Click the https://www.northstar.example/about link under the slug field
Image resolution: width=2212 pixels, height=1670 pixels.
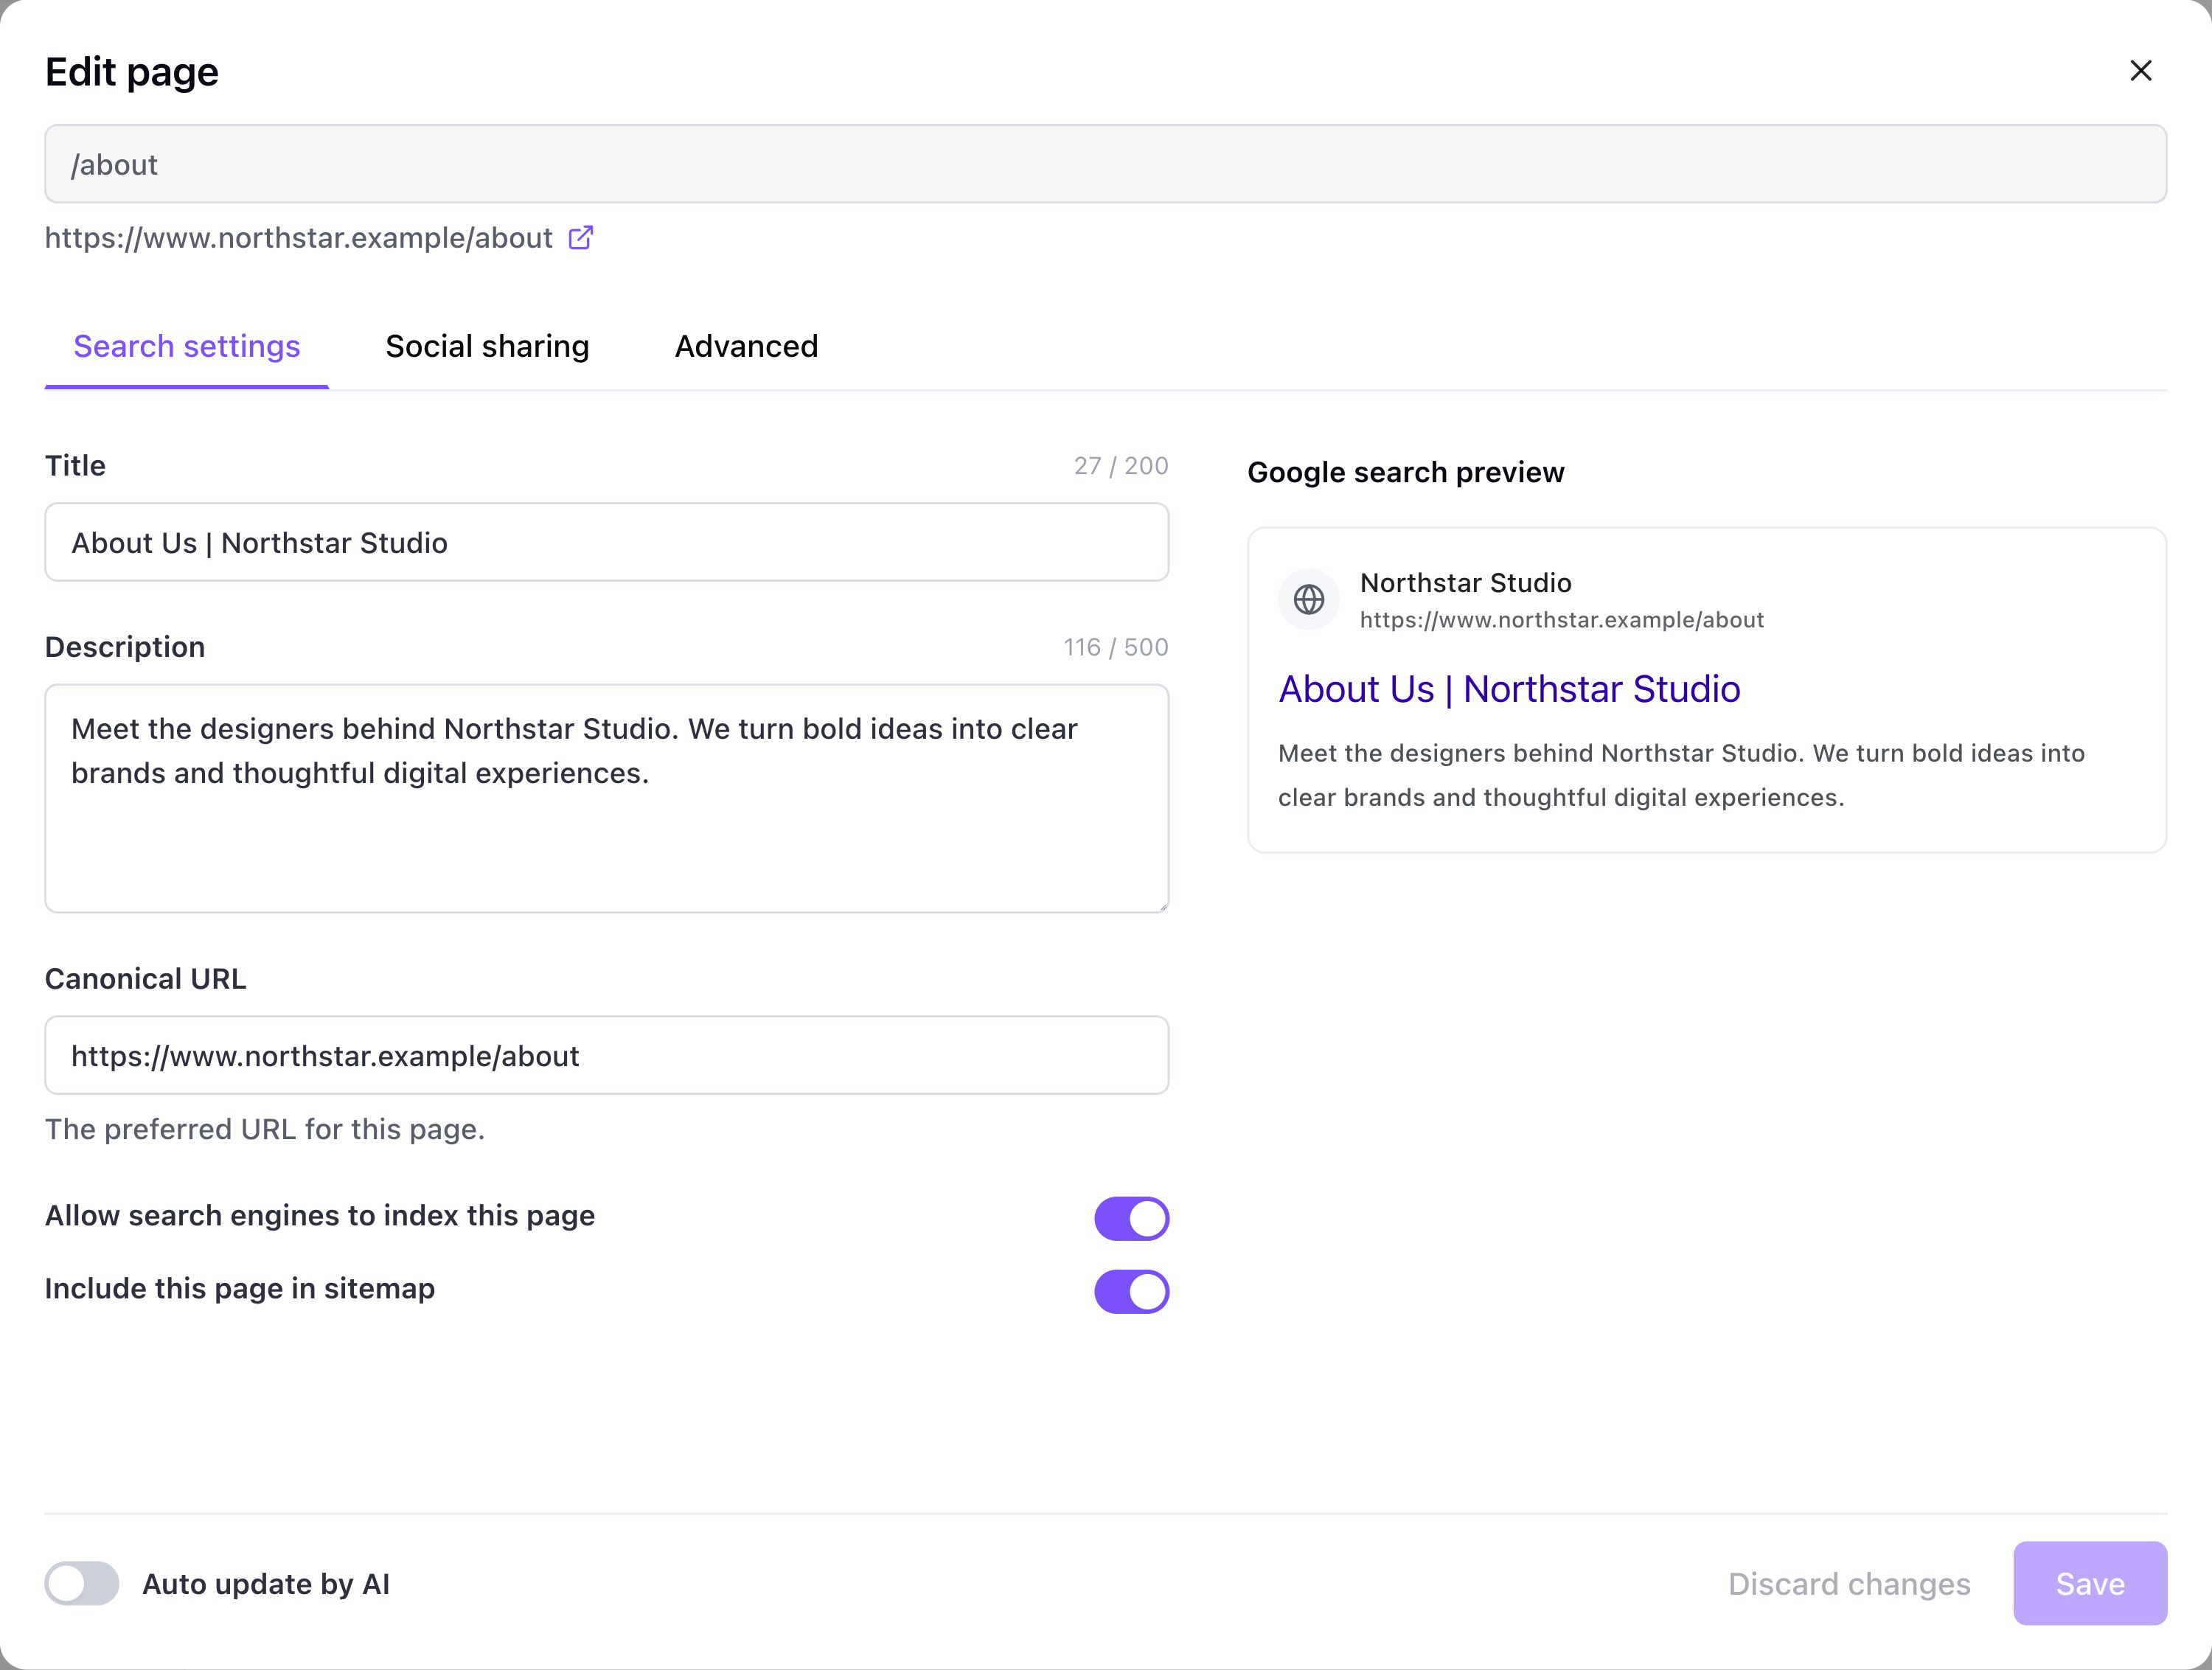pos(298,238)
